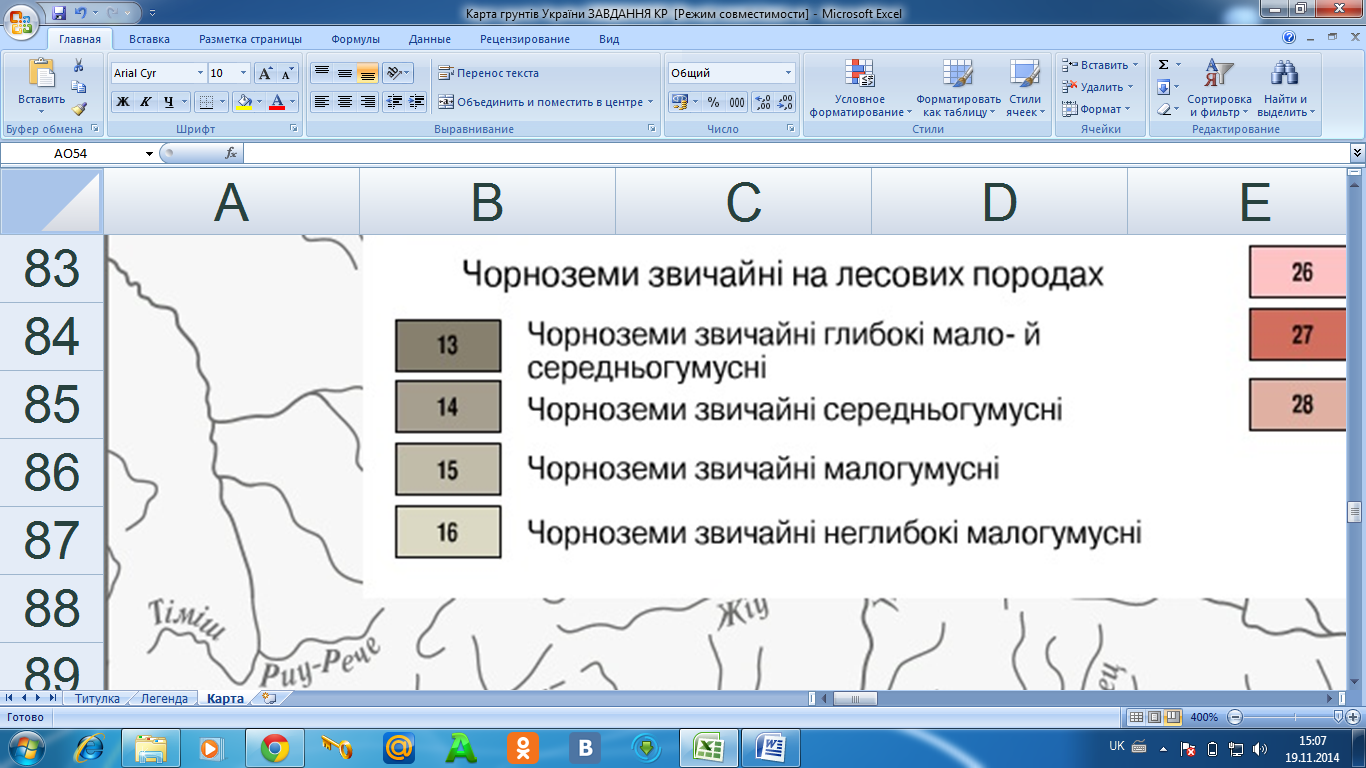Center cell text horizontally
Viewport: 1366px width, 768px height.
(x=344, y=102)
